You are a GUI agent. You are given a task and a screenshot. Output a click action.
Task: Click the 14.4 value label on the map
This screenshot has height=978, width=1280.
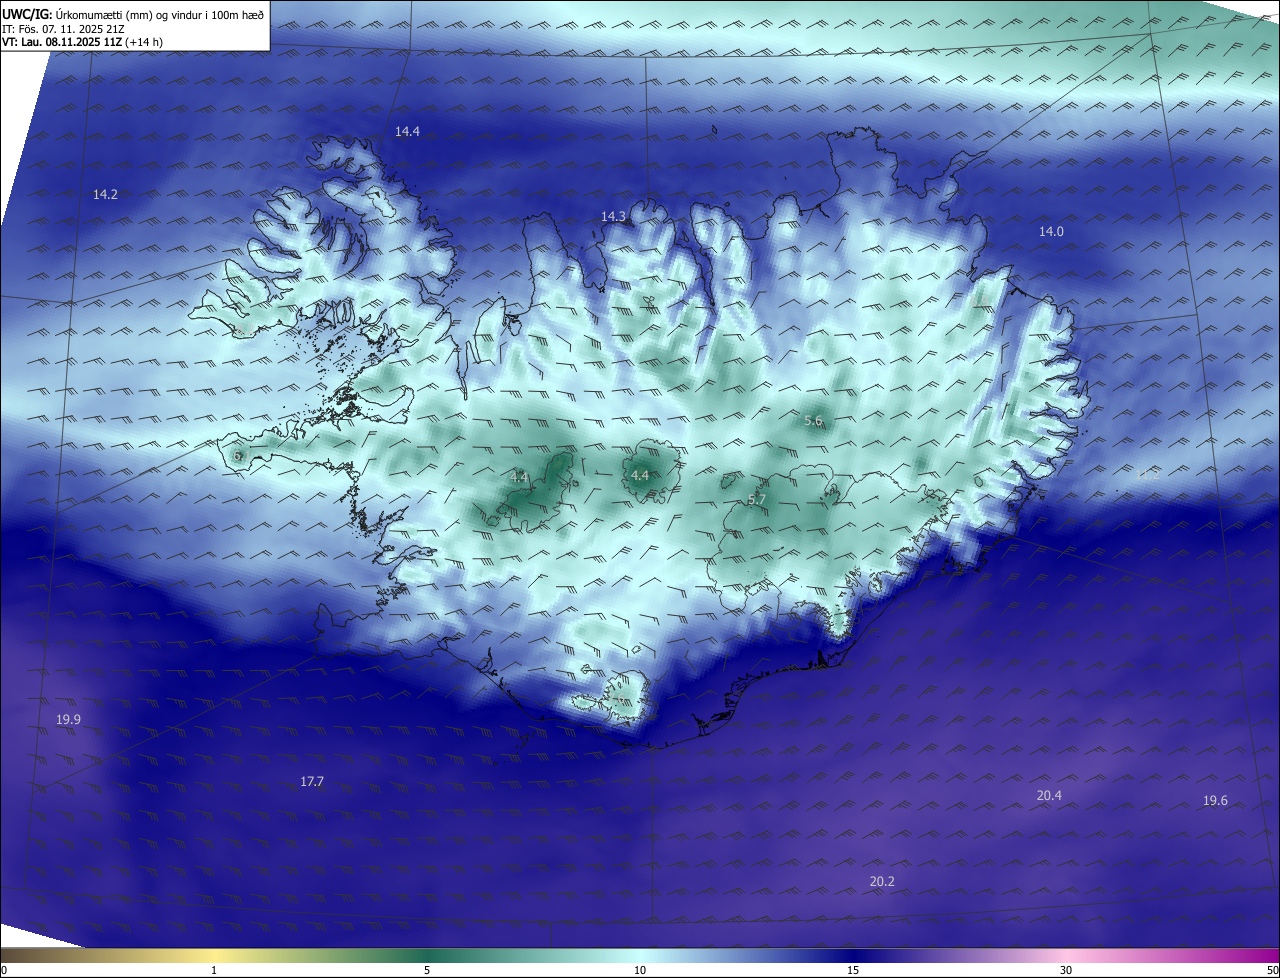click(407, 131)
